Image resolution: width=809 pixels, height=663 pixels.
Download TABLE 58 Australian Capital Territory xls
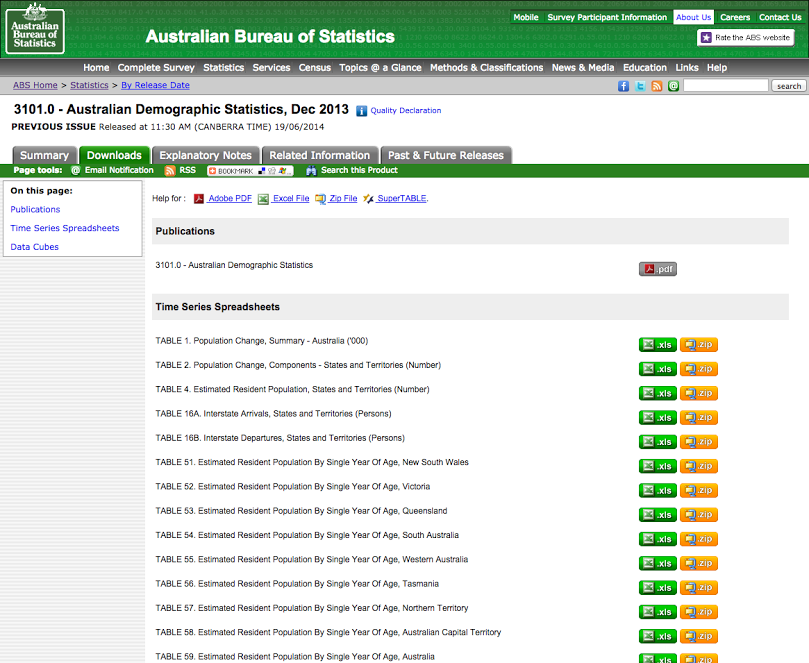click(658, 636)
